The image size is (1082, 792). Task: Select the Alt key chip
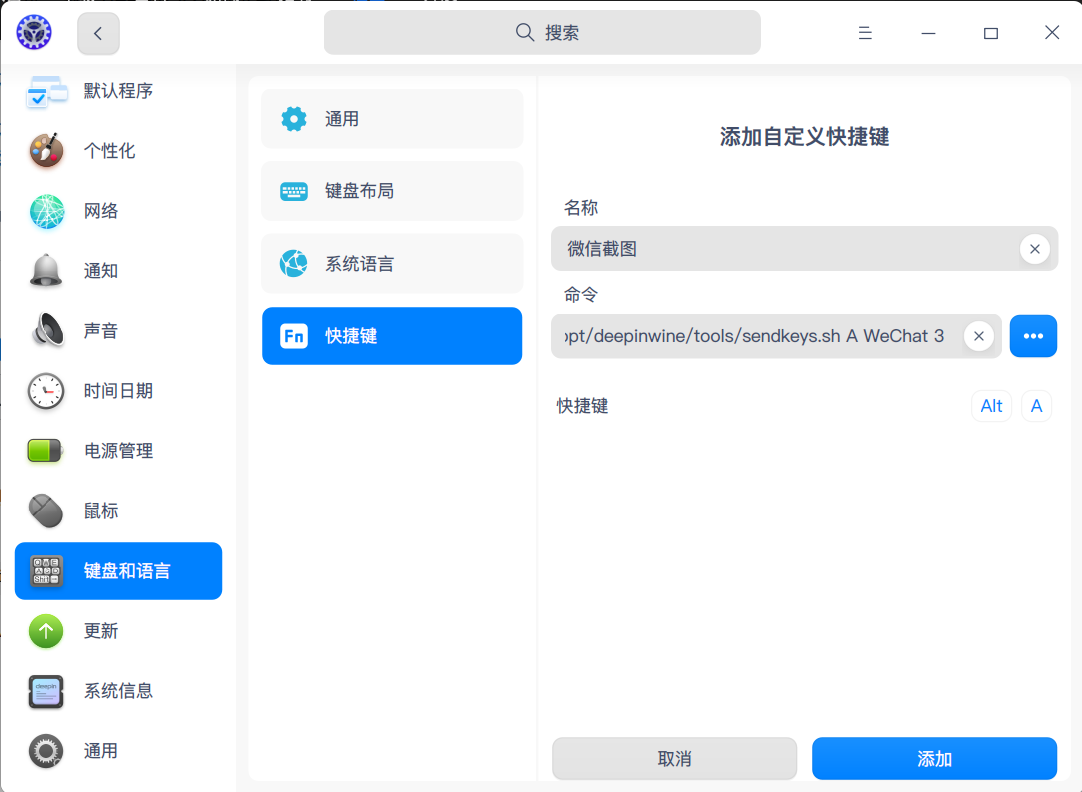pyautogui.click(x=991, y=406)
